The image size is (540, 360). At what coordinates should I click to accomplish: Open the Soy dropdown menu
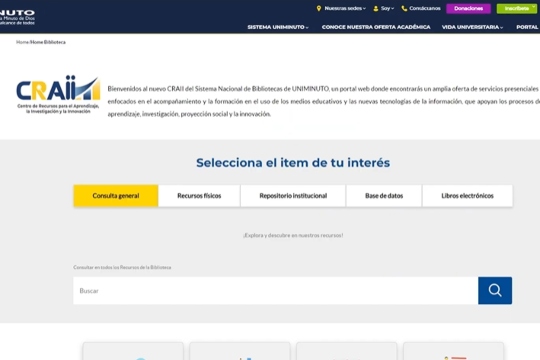[387, 8]
